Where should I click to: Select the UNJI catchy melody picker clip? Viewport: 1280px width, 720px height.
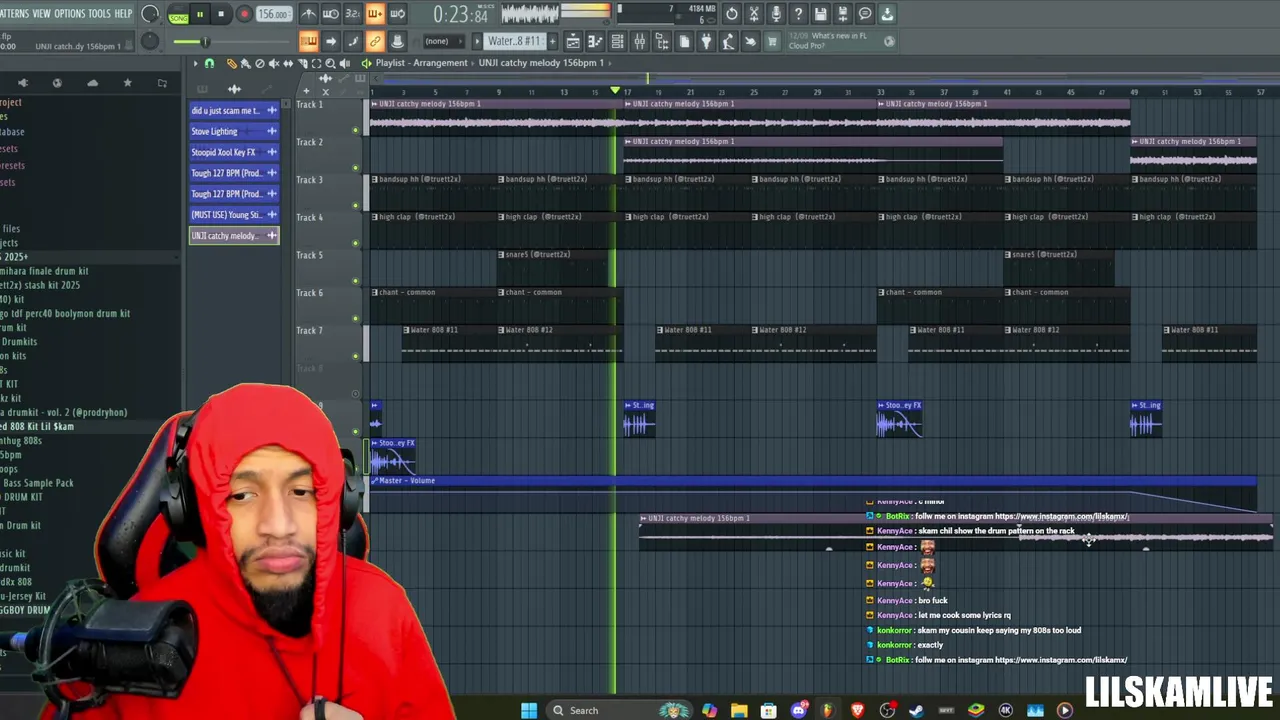234,236
